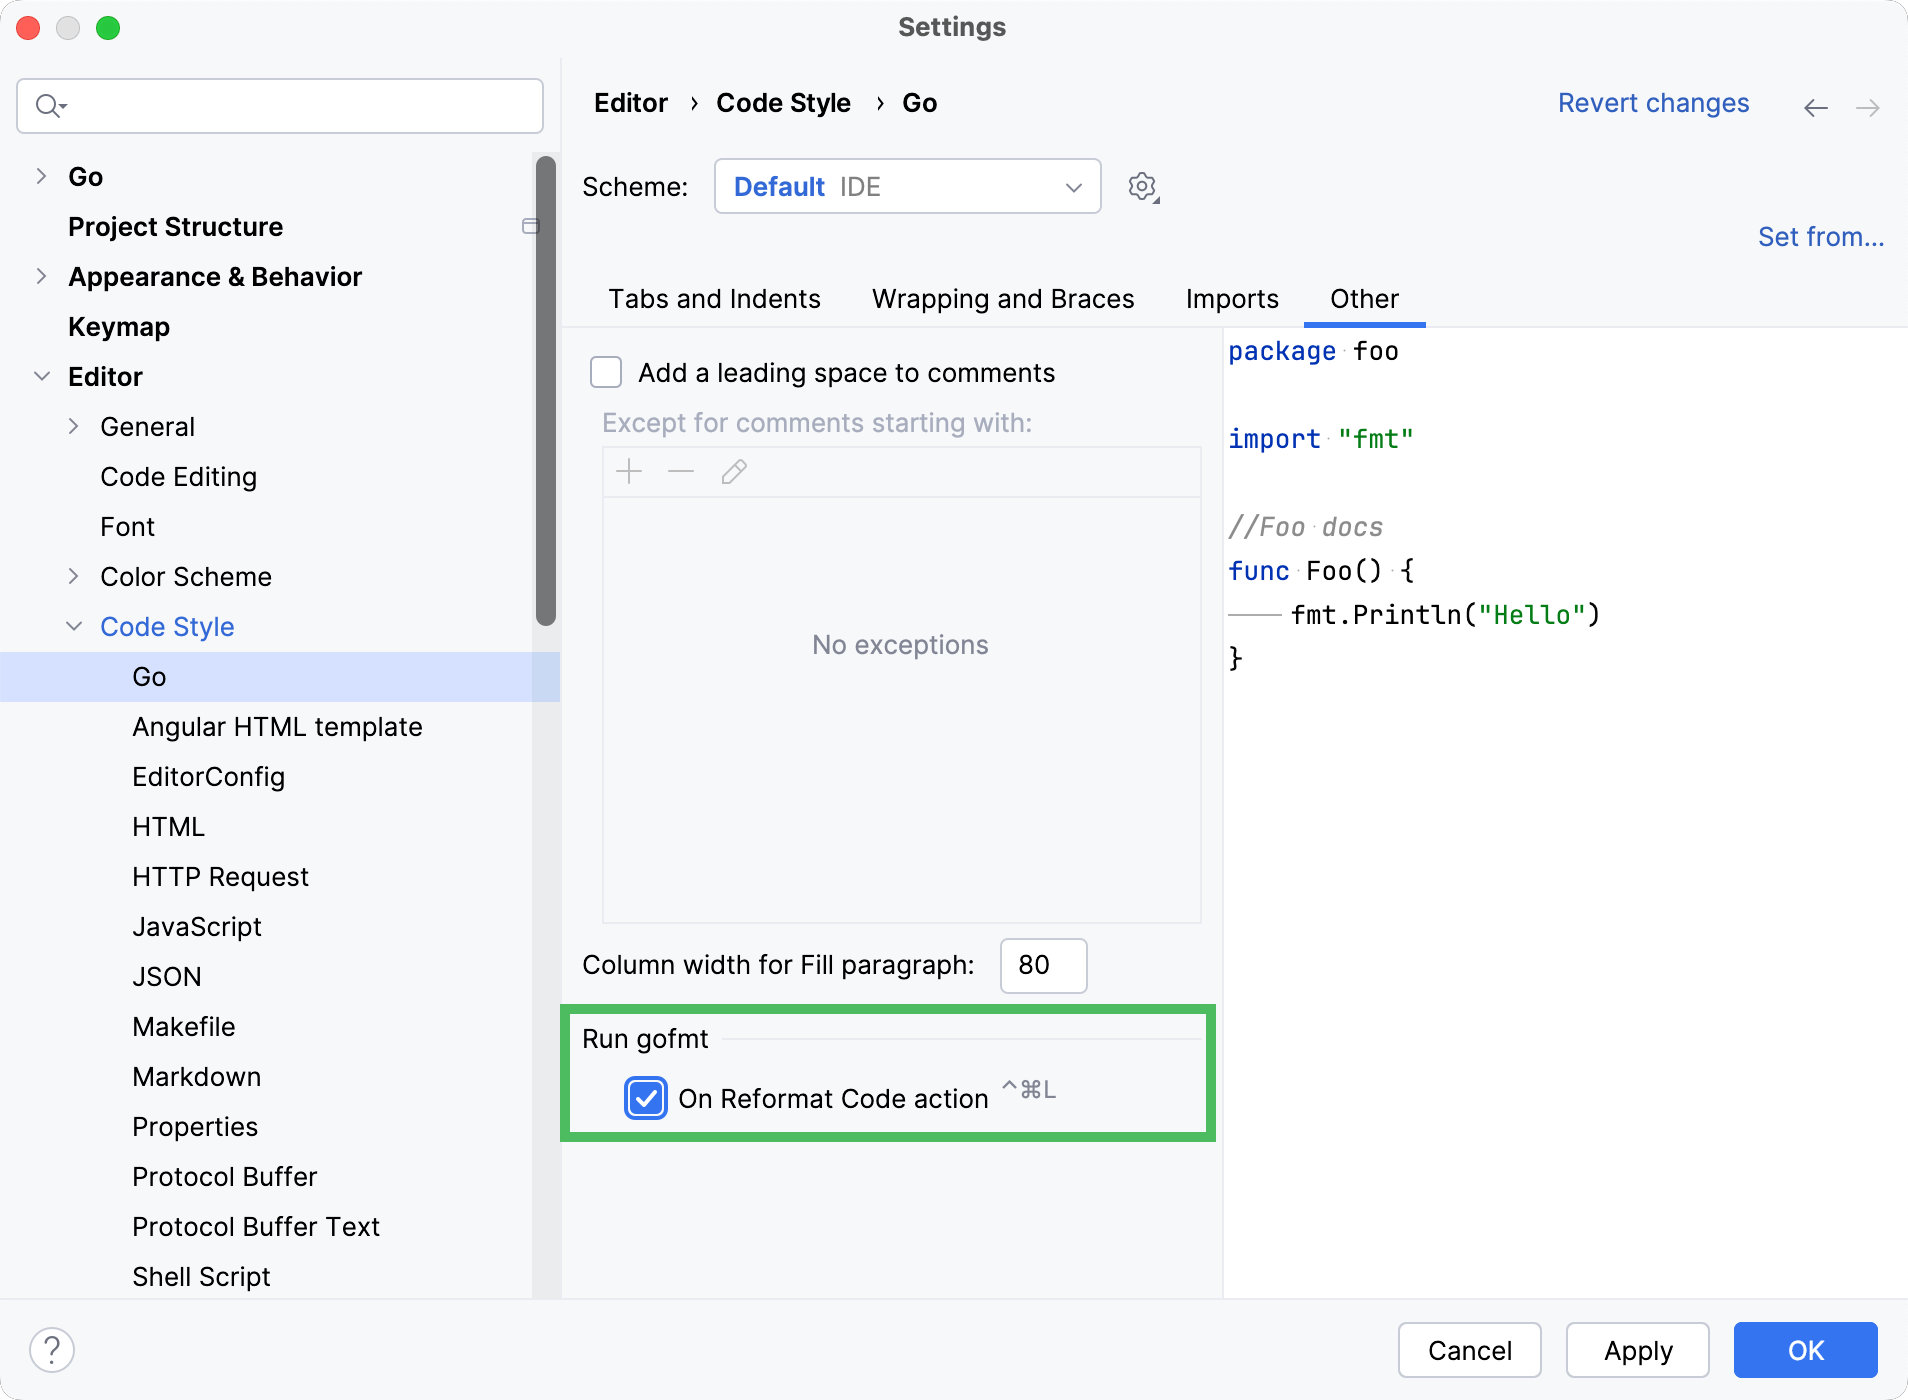Image resolution: width=1908 pixels, height=1400 pixels.
Task: Enable Add a leading space to comments
Action: point(606,371)
